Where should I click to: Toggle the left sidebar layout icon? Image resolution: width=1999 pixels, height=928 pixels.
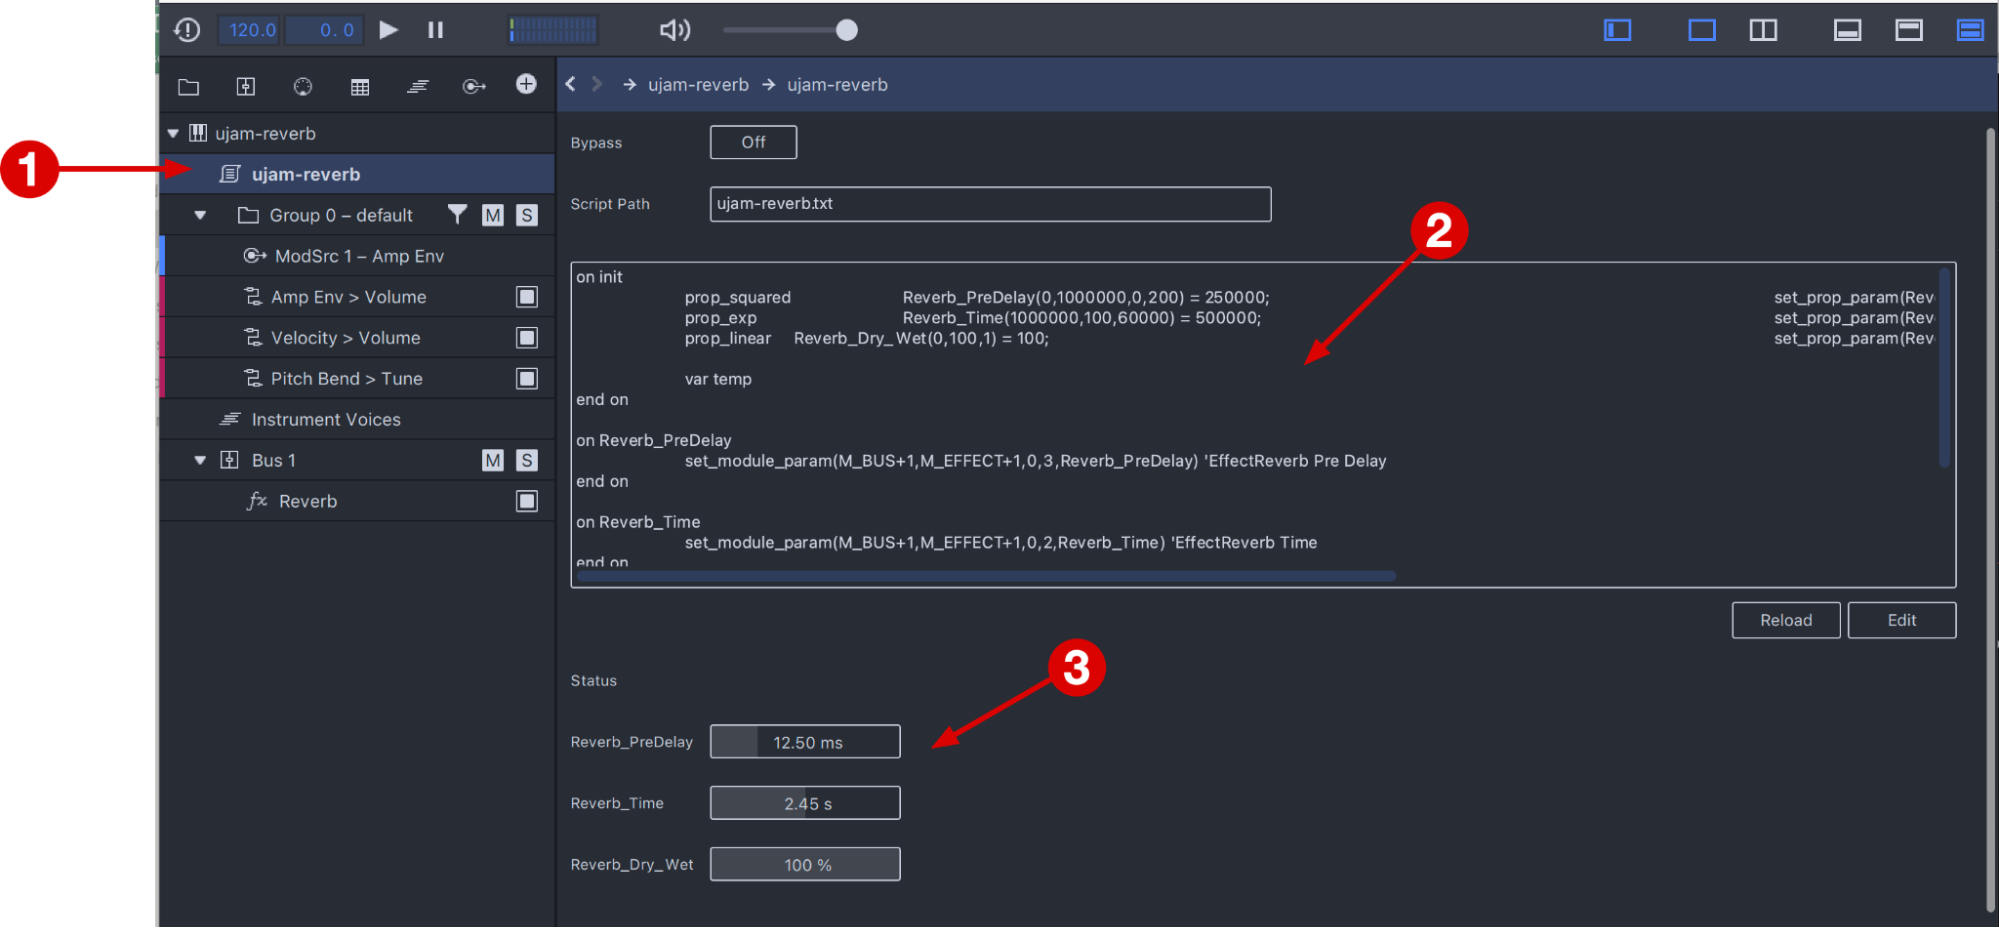point(1617,30)
